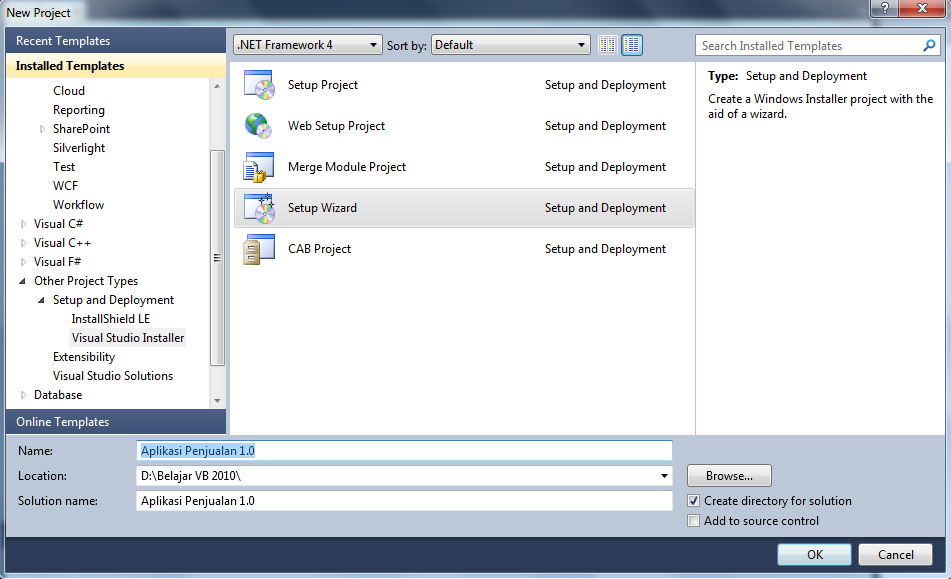The height and width of the screenshot is (579, 951).
Task: Select the Setup Project template name
Action: [323, 85]
